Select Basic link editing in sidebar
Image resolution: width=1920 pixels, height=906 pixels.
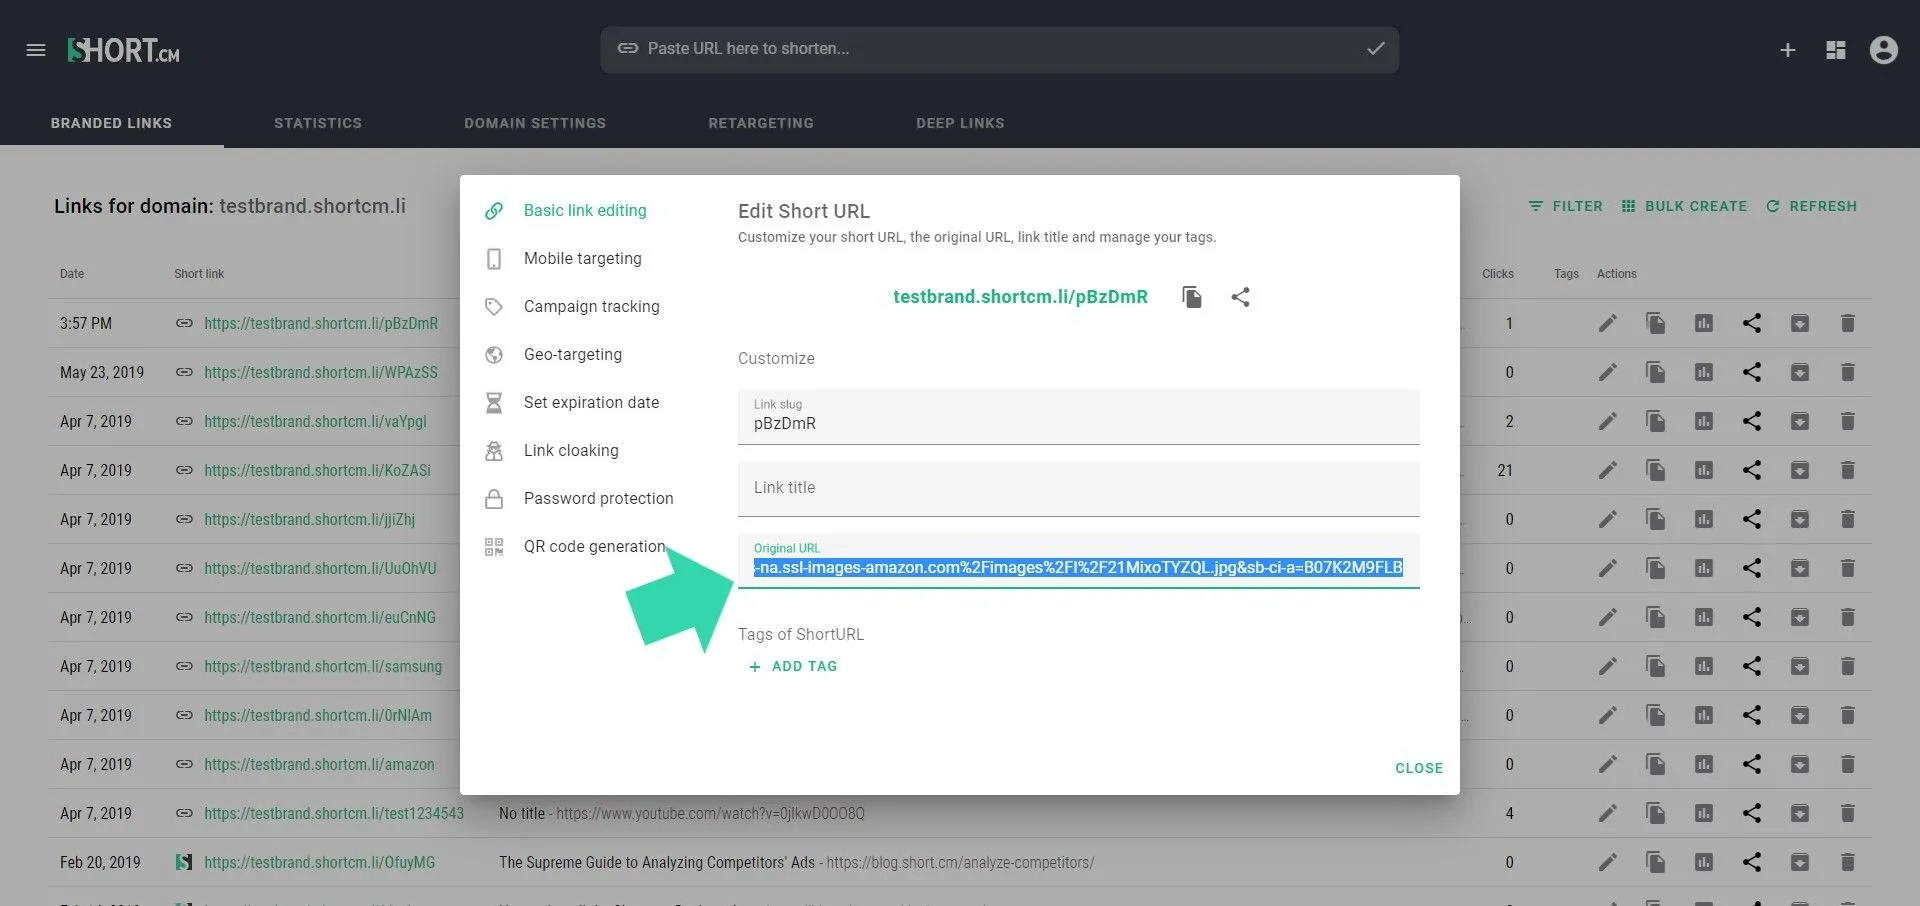click(585, 210)
